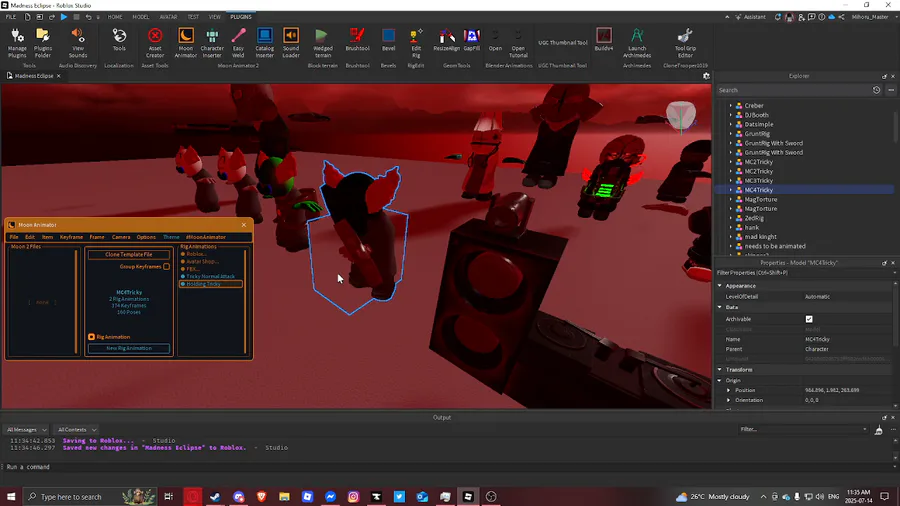Open Manage Plugins
900x506 pixels.
click(17, 43)
